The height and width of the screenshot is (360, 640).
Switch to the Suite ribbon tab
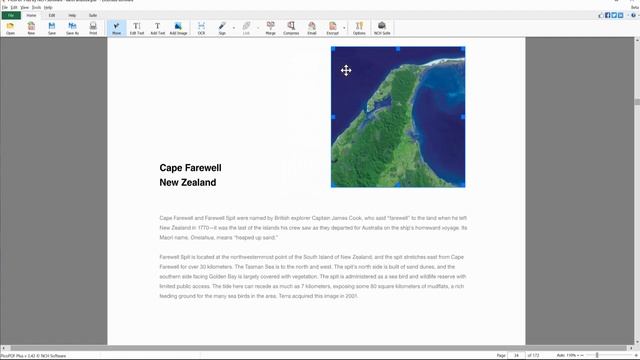93,16
